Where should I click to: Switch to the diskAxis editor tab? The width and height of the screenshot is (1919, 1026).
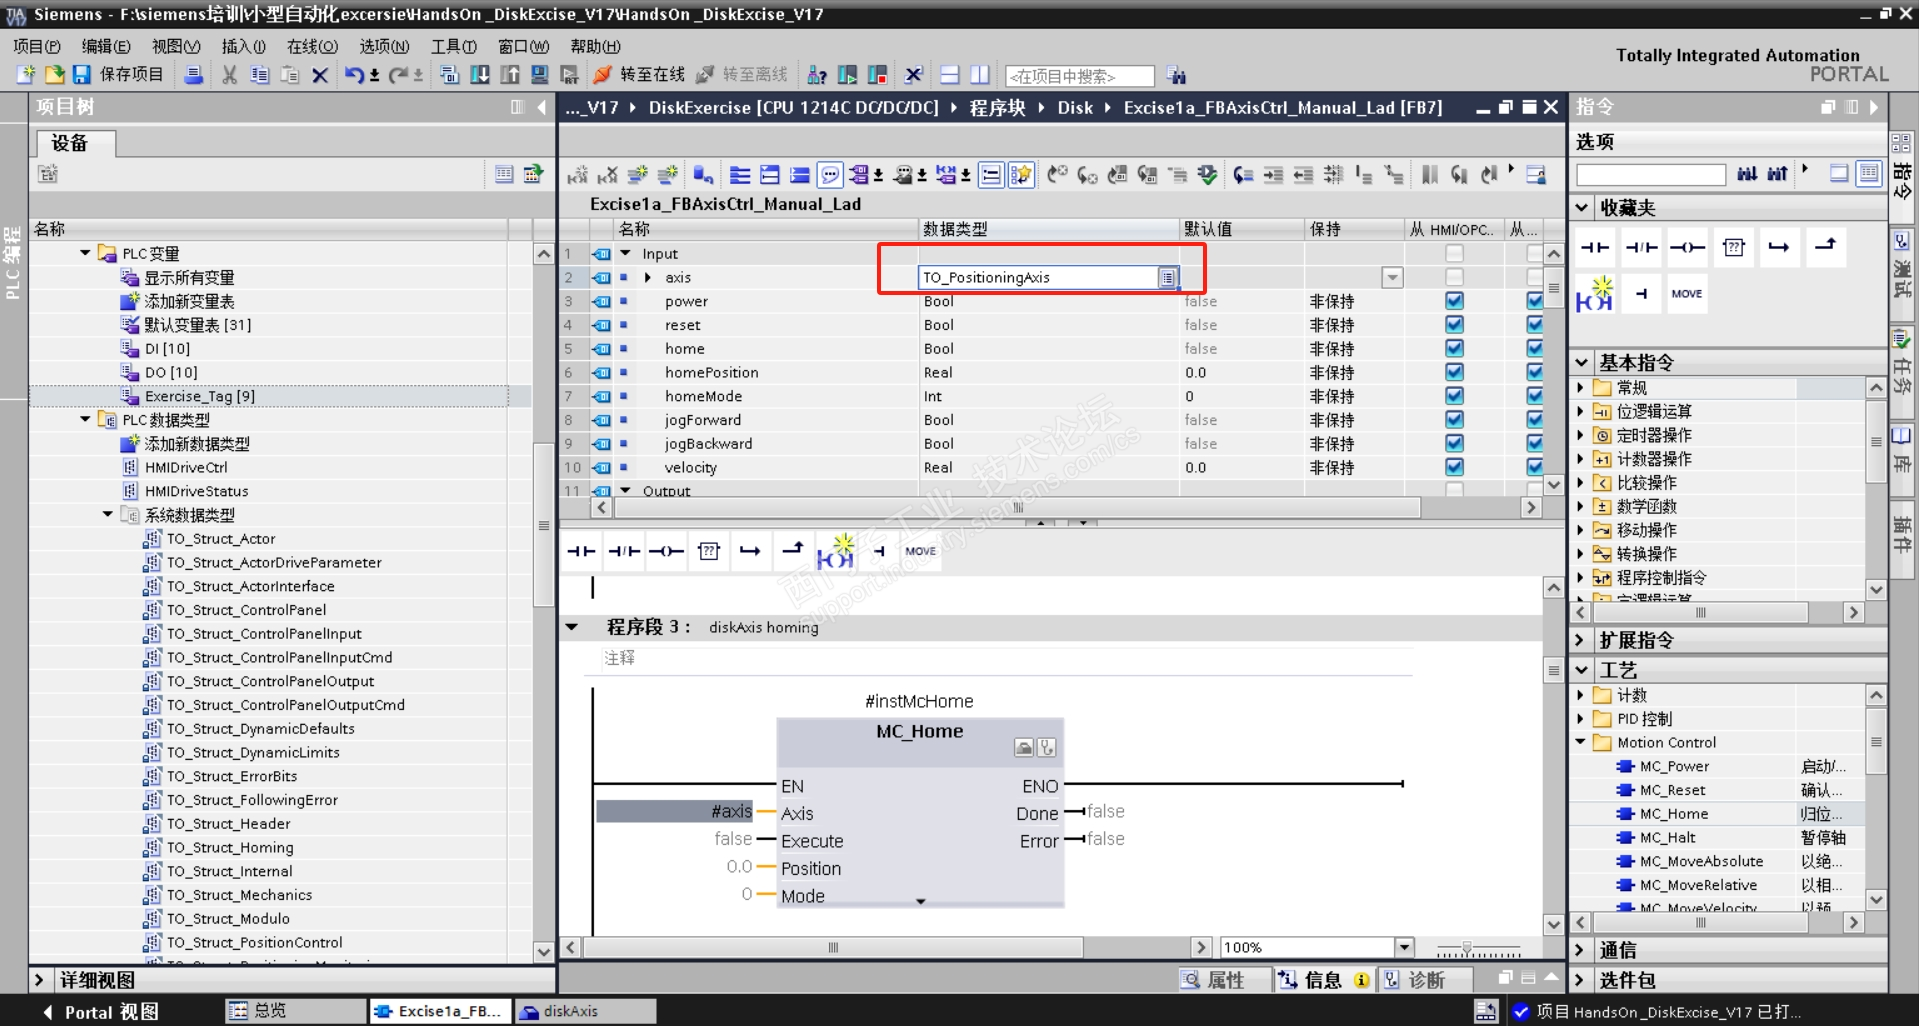(x=585, y=1011)
